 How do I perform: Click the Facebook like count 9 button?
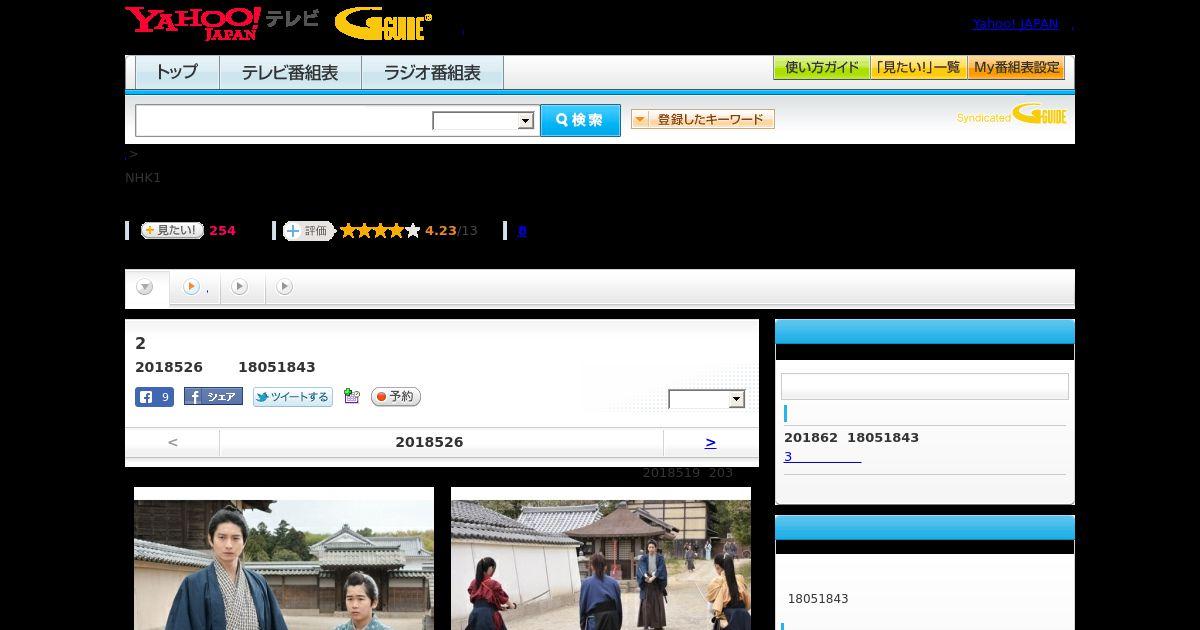coord(154,397)
